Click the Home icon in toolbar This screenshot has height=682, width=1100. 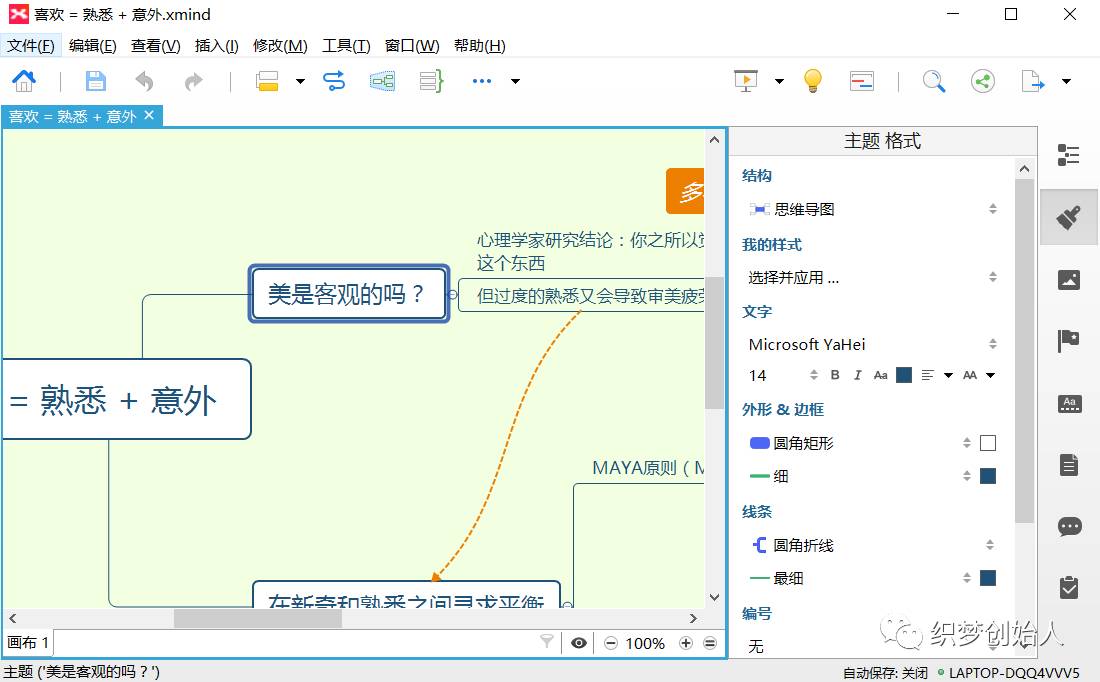(24, 81)
